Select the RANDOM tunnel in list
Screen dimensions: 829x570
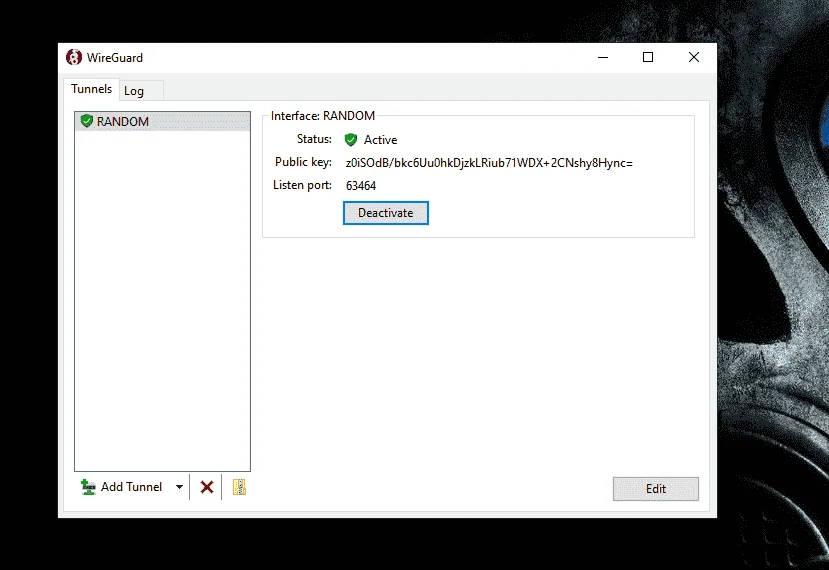point(162,121)
